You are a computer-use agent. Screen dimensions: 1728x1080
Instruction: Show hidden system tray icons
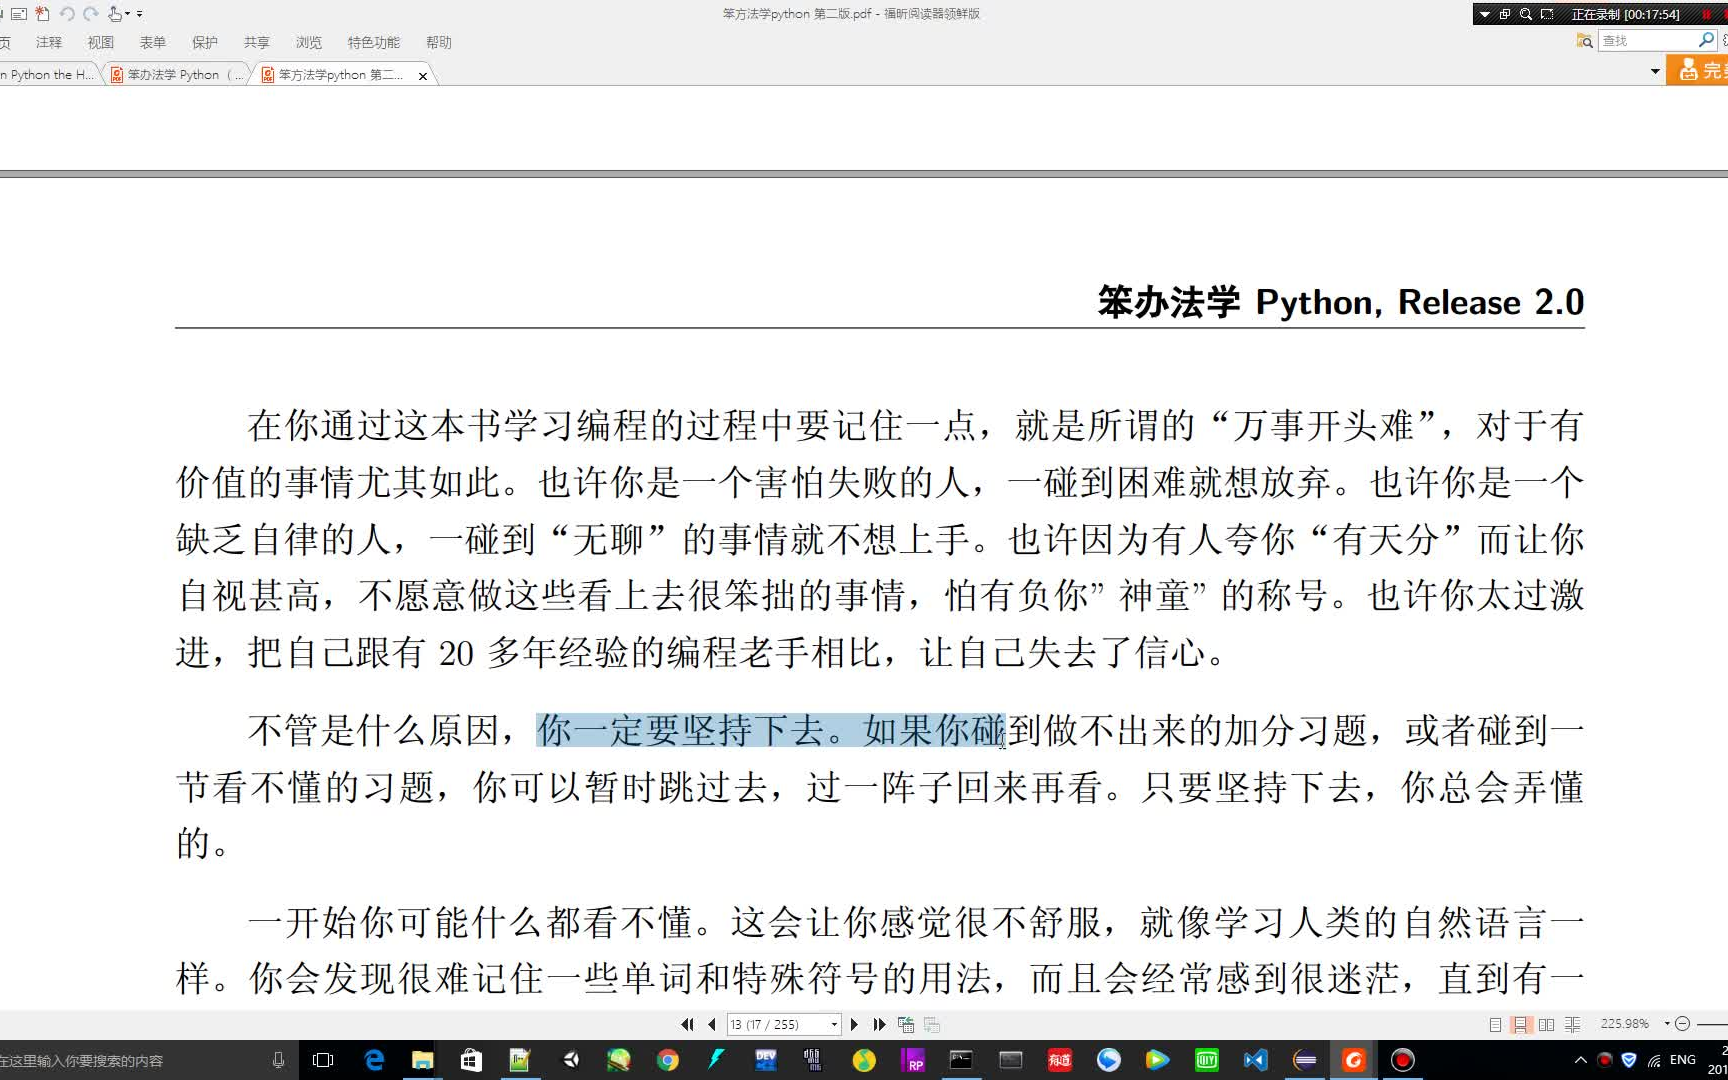1580,1060
